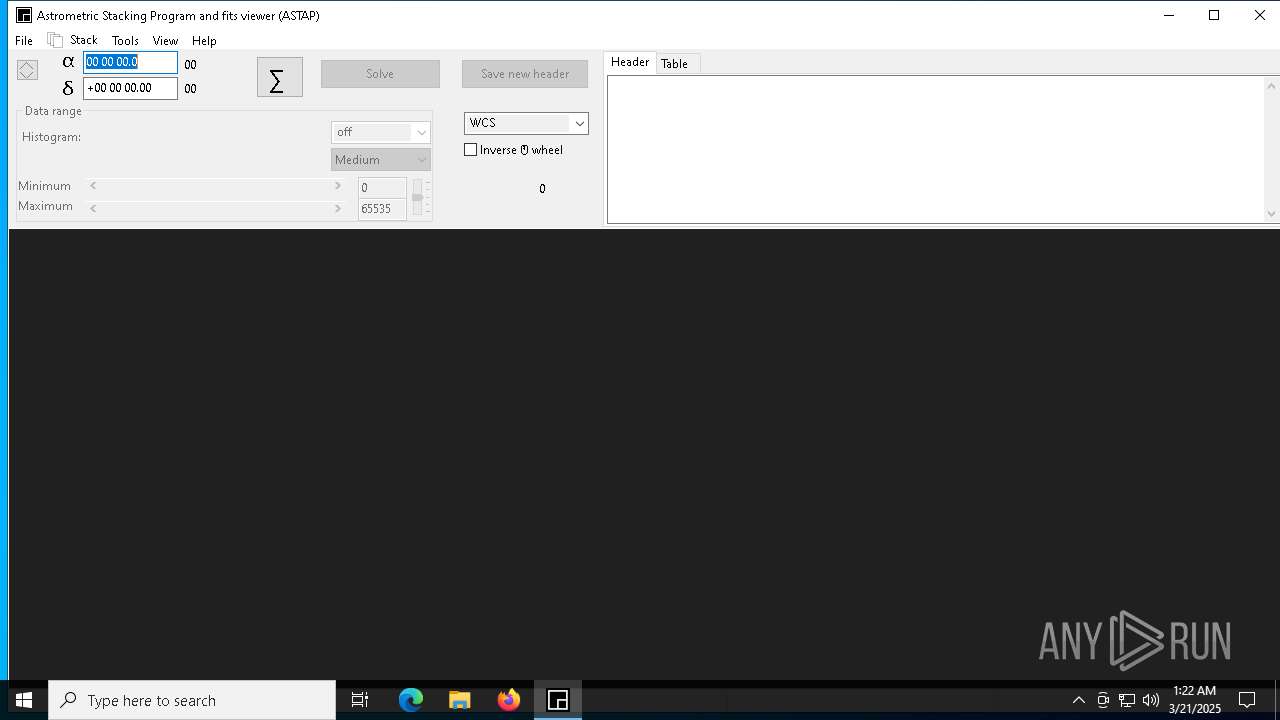
Task: Click the Minimum slider track
Action: [215, 186]
